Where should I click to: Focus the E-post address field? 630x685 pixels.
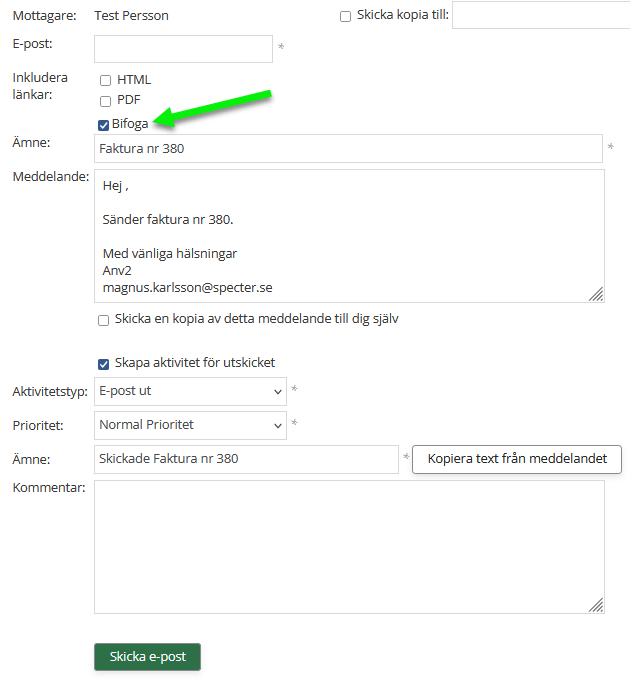click(183, 49)
